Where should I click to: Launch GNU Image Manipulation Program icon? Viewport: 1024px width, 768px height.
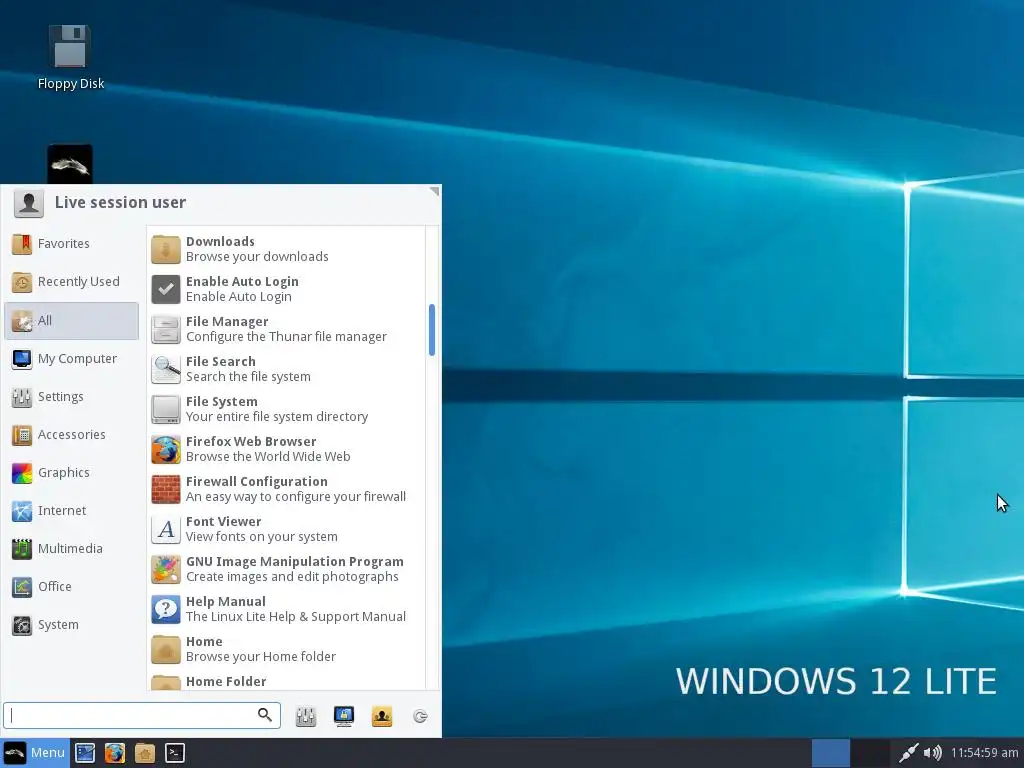click(166, 569)
